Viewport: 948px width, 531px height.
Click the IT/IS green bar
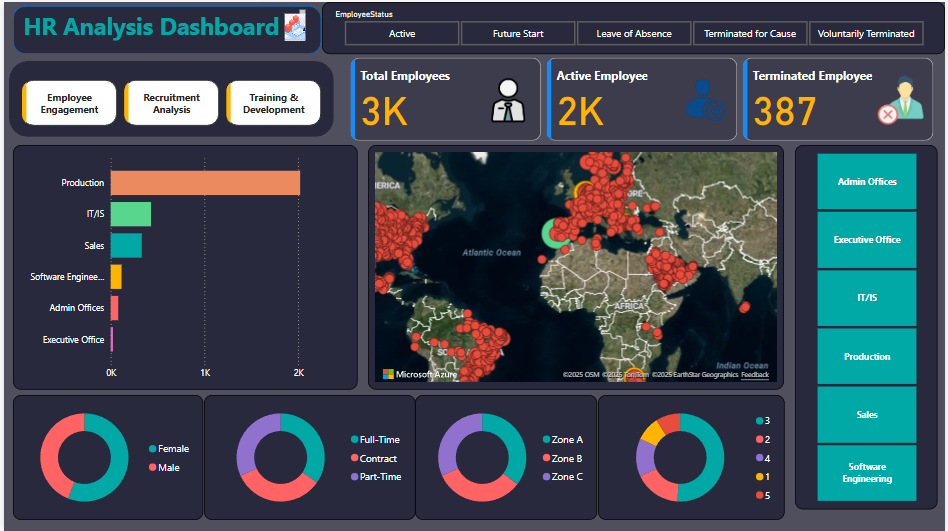point(131,214)
